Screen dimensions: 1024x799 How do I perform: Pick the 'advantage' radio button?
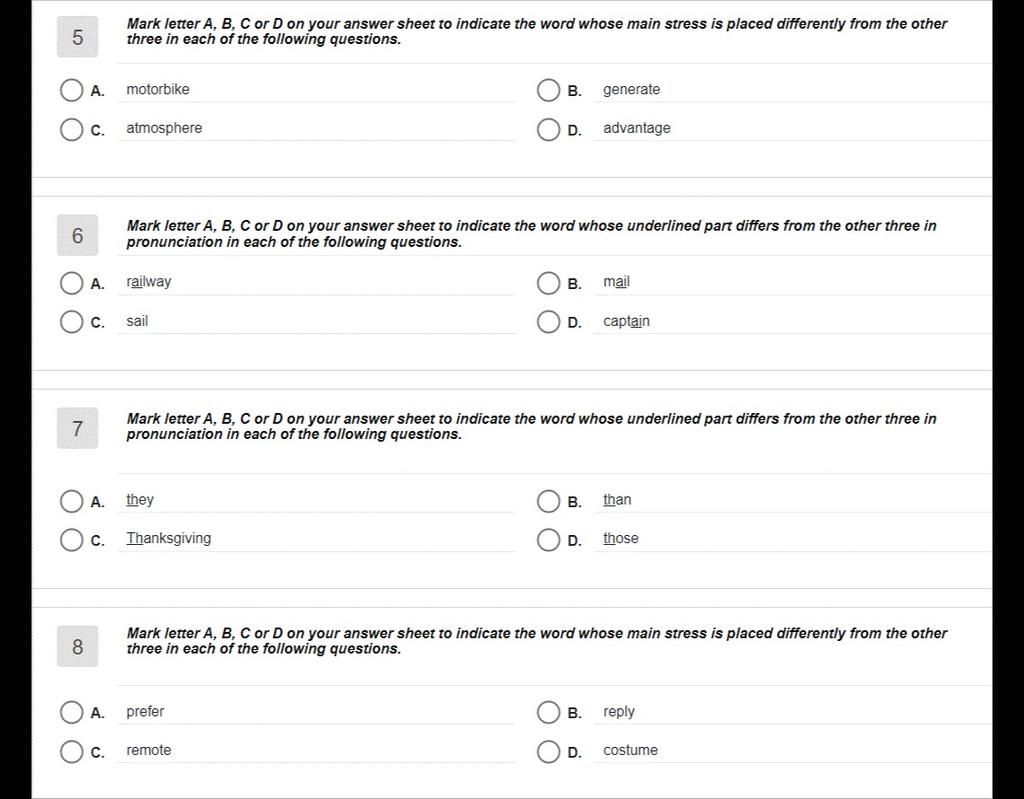[548, 129]
